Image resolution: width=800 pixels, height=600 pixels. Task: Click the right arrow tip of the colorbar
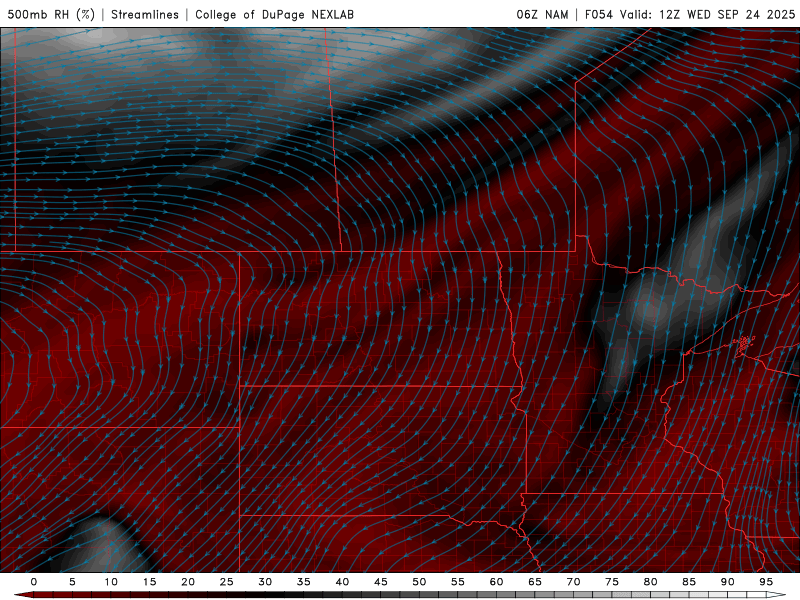tap(777, 595)
